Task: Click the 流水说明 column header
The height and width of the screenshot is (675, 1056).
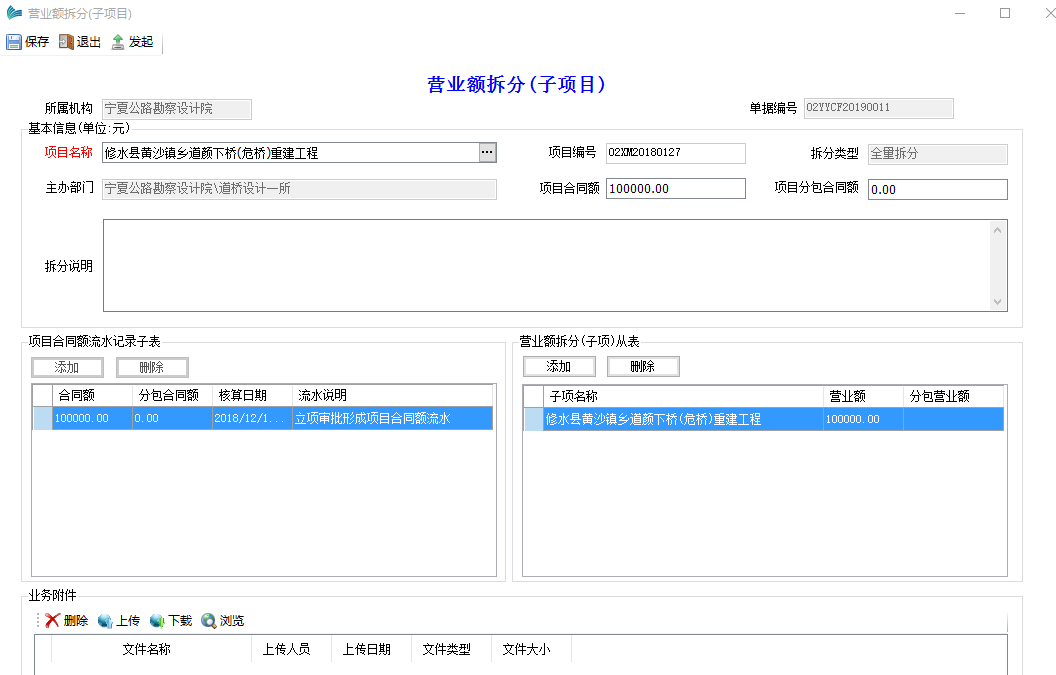Action: 393,395
